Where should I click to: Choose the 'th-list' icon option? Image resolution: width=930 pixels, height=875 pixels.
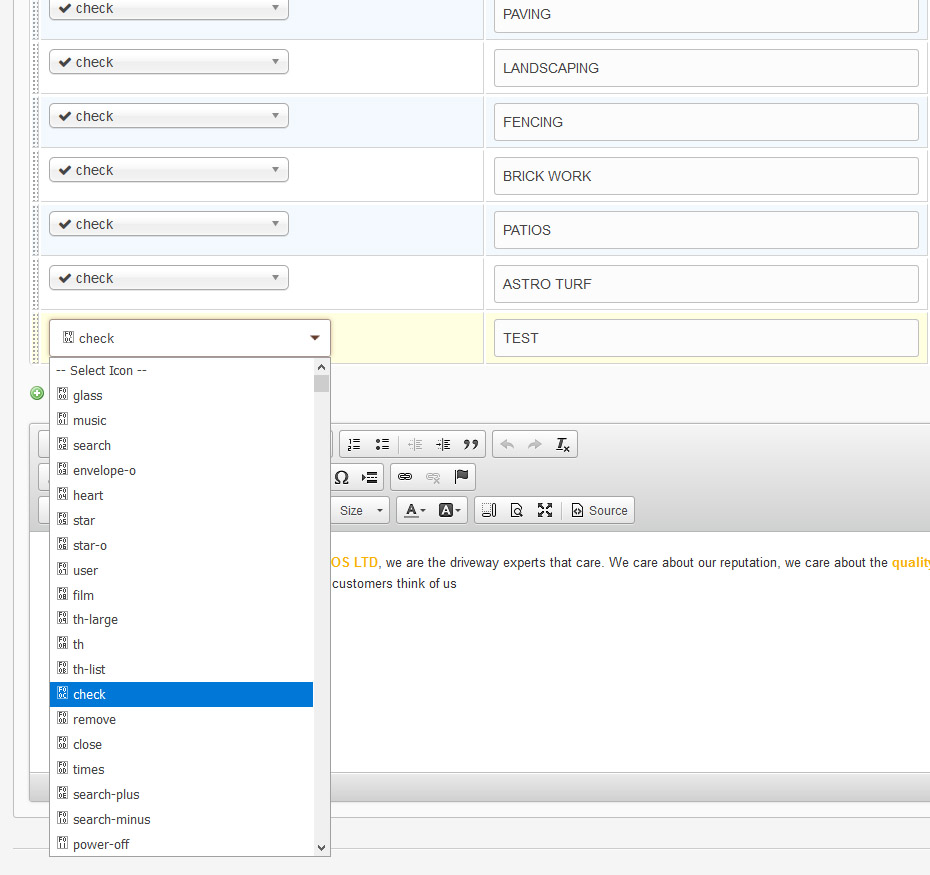click(181, 669)
